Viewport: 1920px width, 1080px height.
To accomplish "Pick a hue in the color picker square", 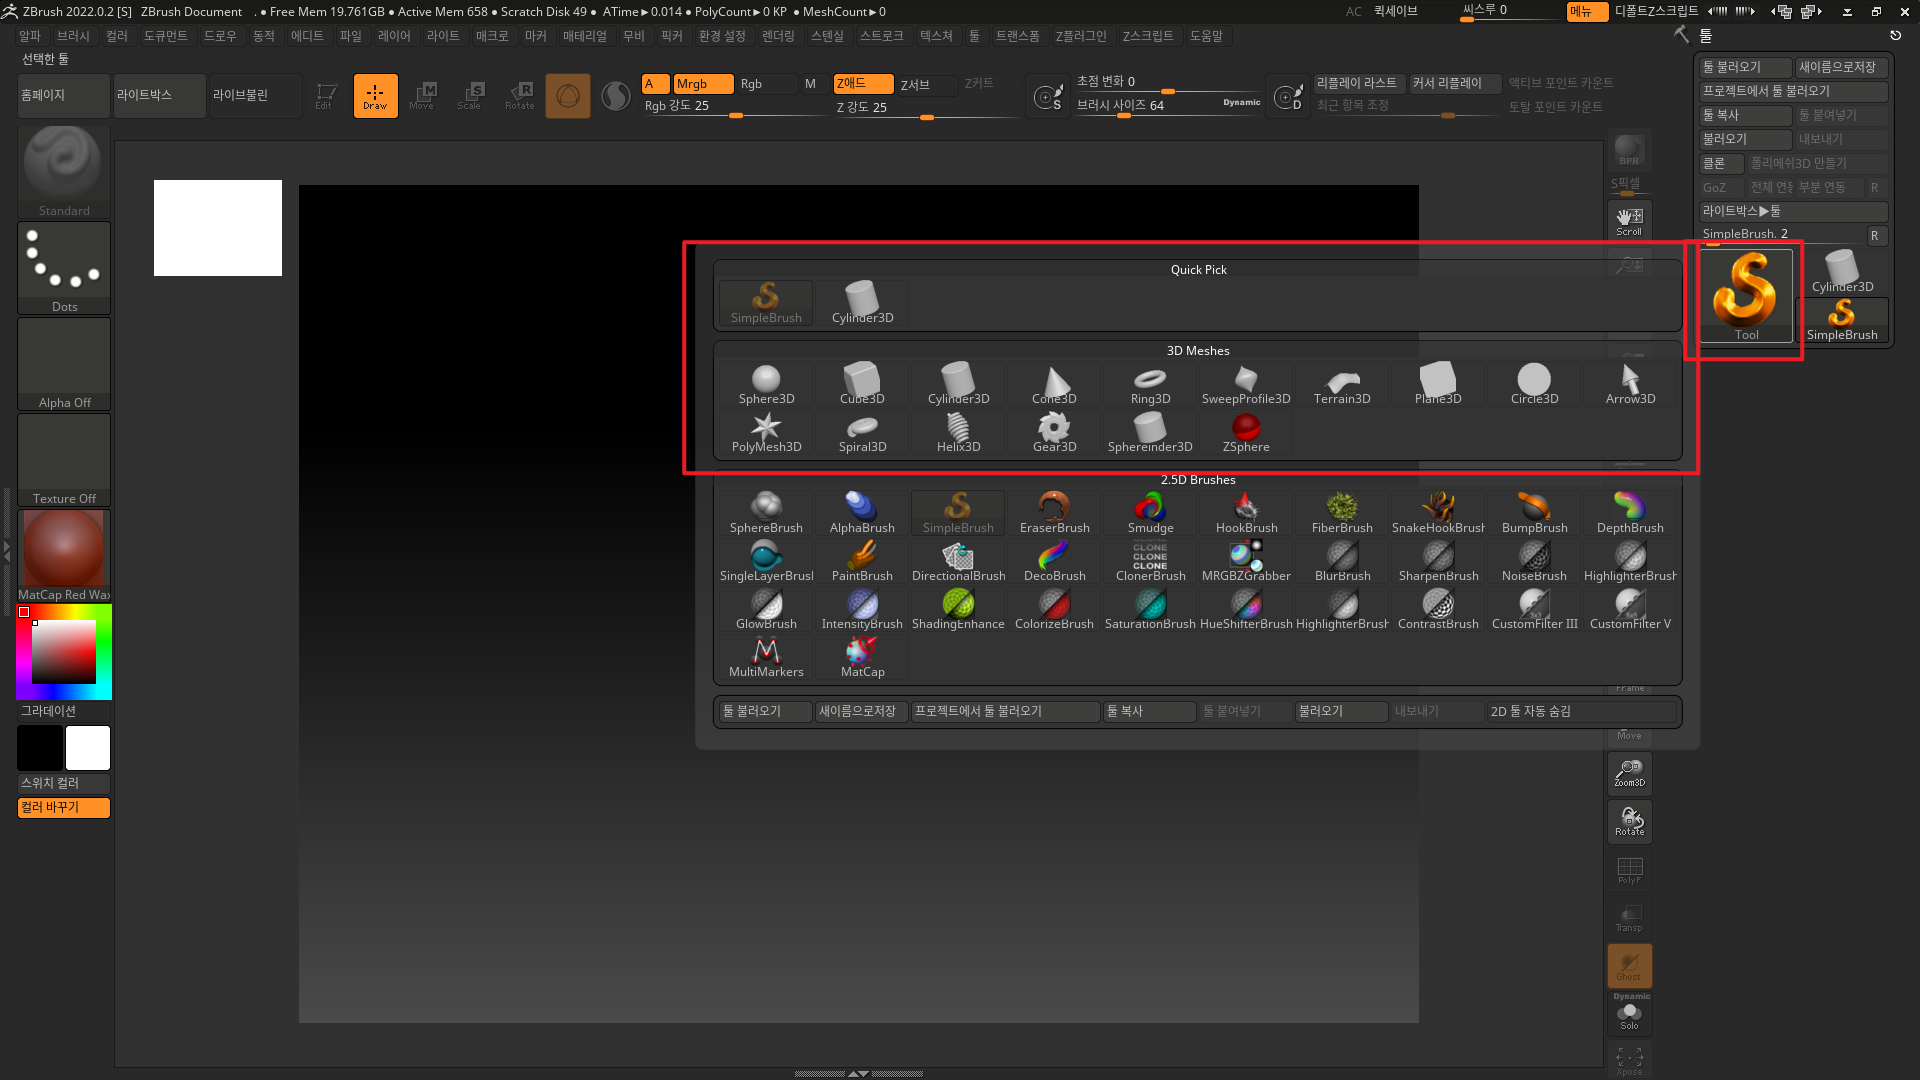I will coord(64,651).
